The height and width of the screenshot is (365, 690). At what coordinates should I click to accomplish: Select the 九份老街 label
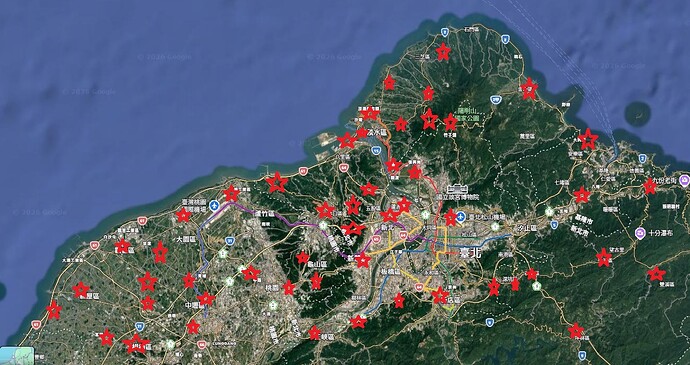click(665, 180)
